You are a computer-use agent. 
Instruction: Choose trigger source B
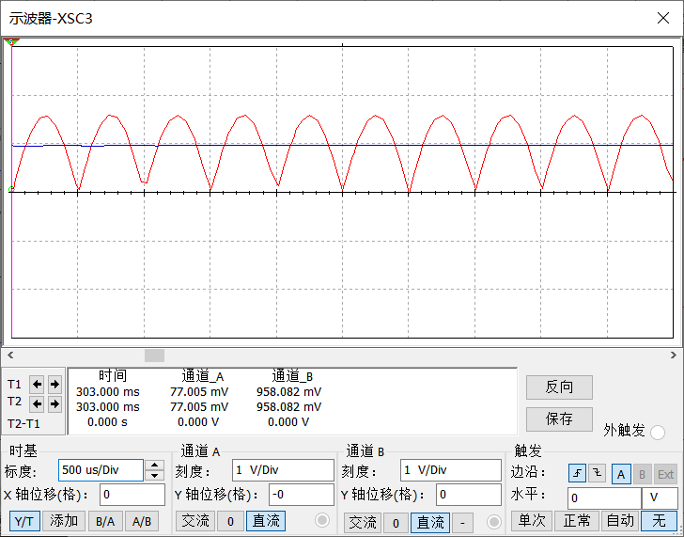click(642, 474)
